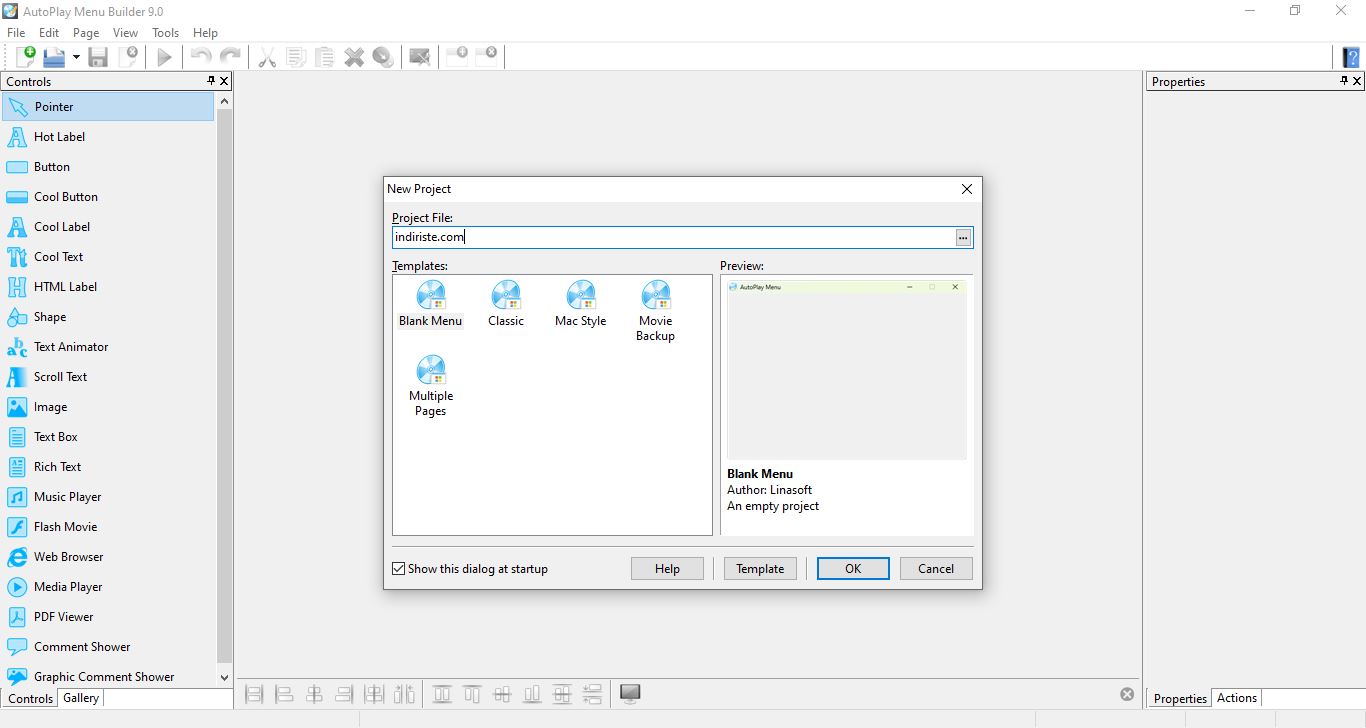Image resolution: width=1366 pixels, height=728 pixels.
Task: Click the Run preview play icon
Action: [x=165, y=57]
